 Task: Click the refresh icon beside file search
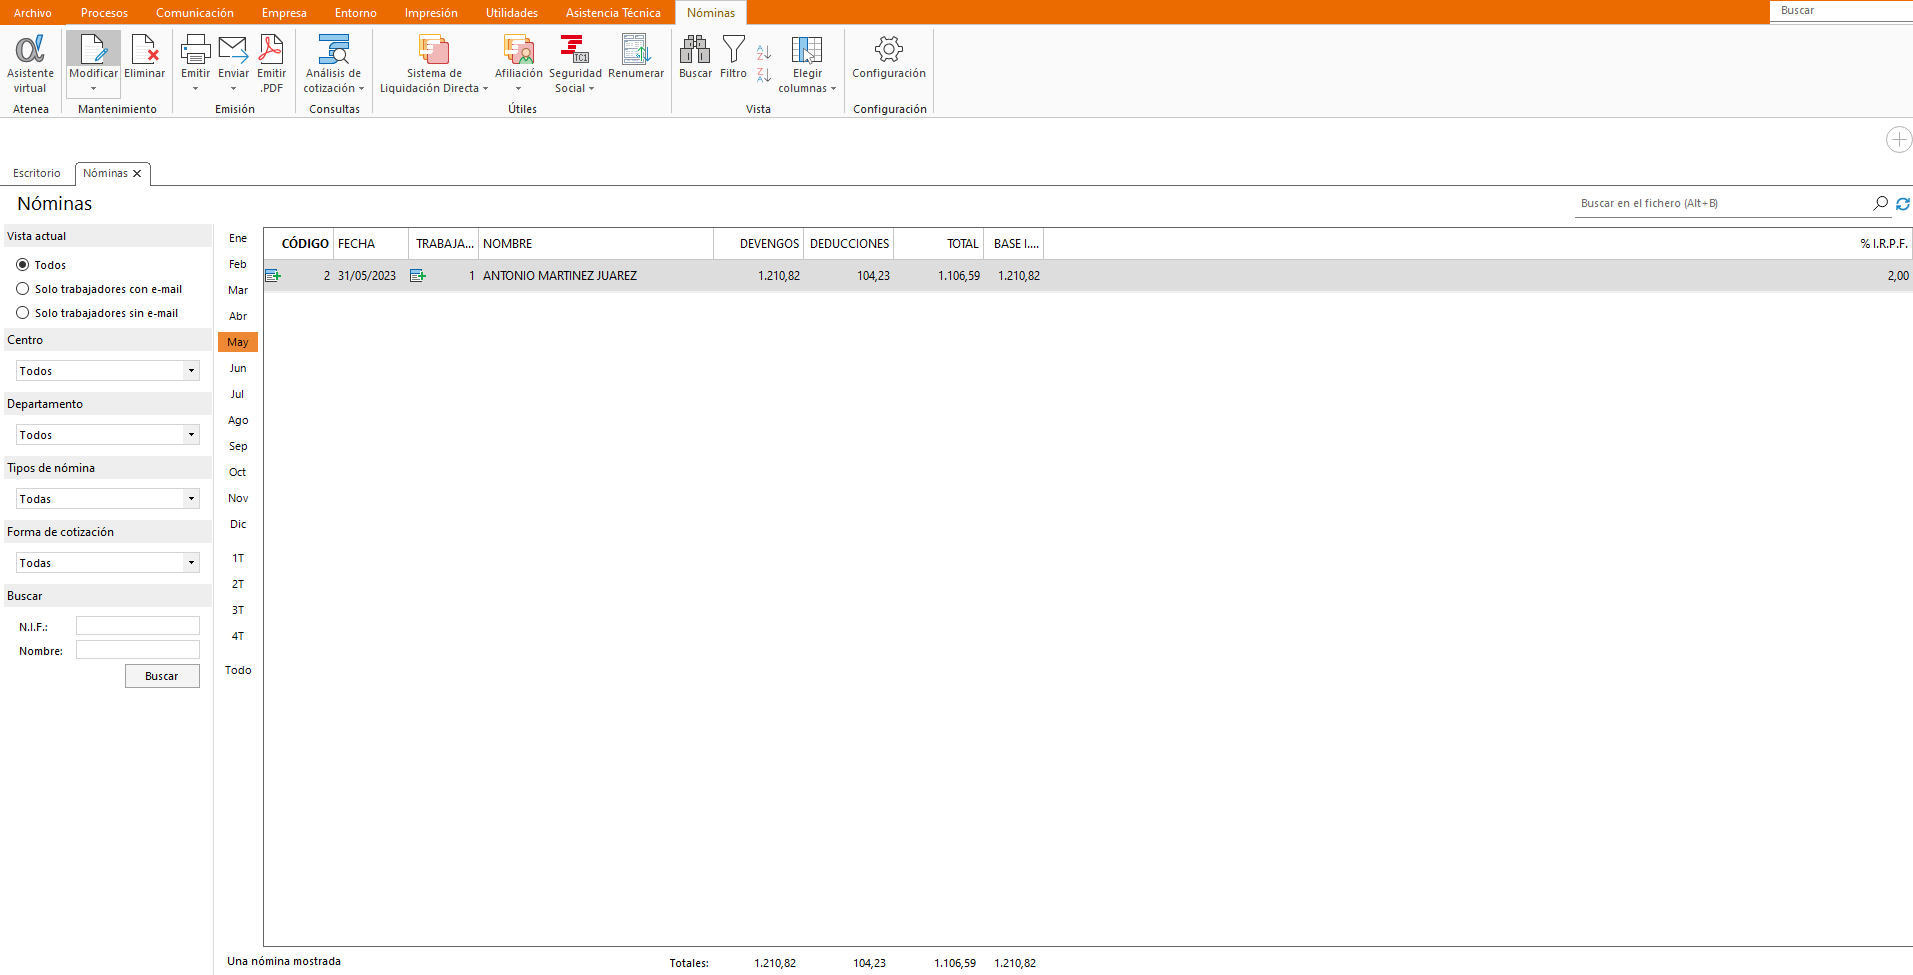pos(1903,203)
